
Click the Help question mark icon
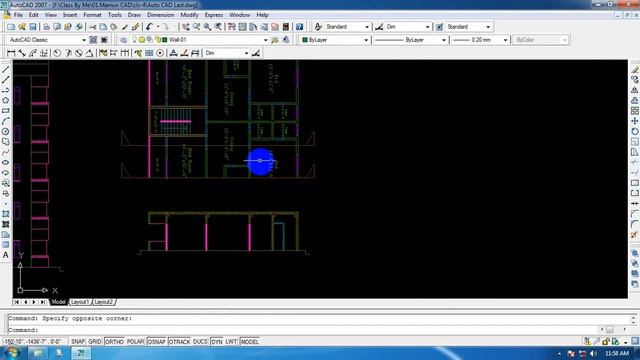[x=300, y=27]
